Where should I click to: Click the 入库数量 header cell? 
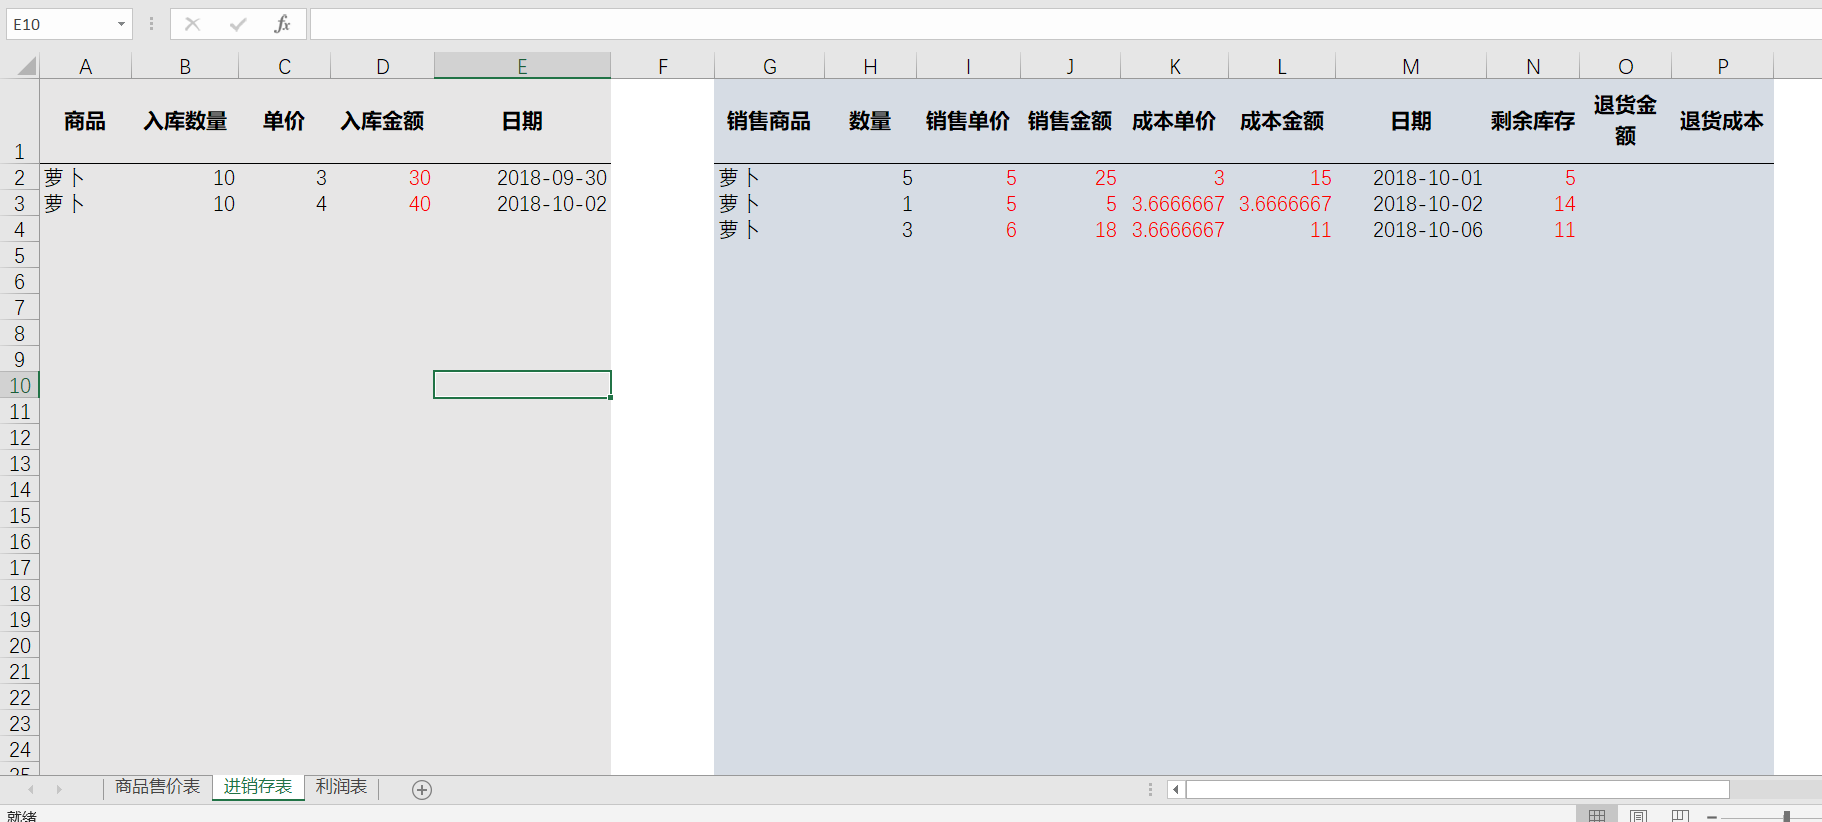[x=185, y=121]
